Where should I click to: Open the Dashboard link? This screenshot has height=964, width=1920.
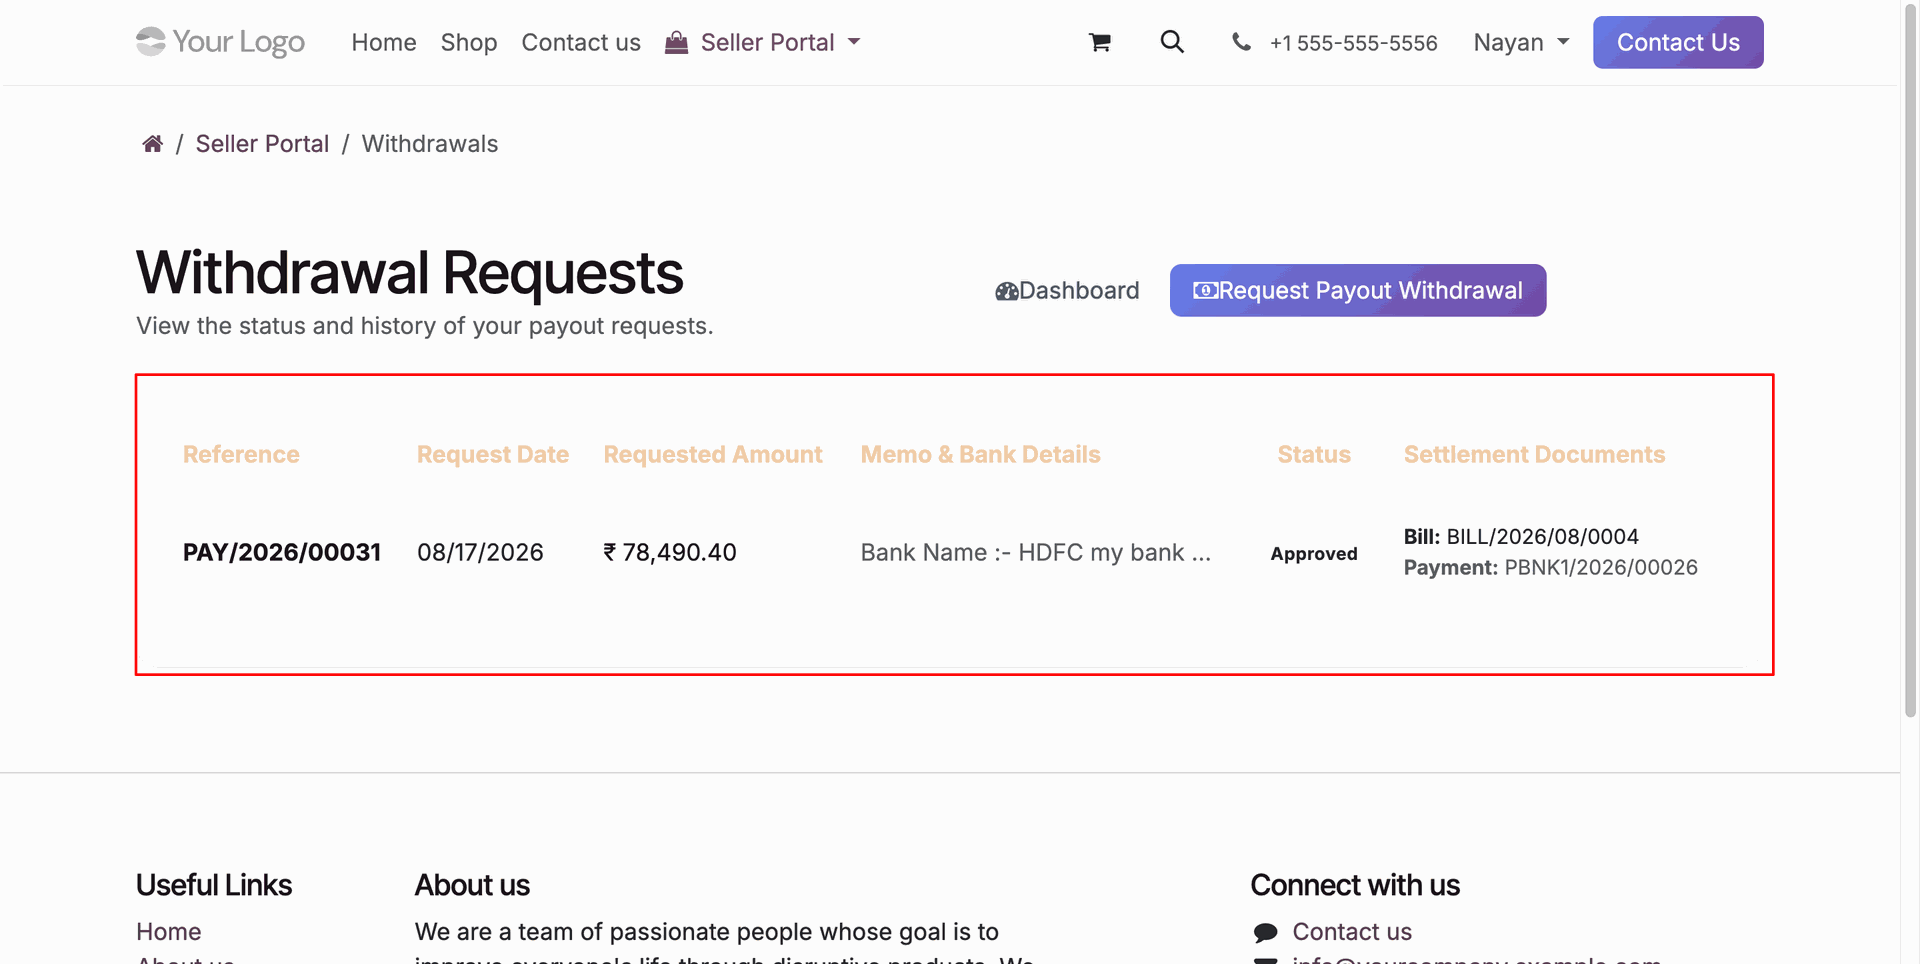coord(1067,290)
